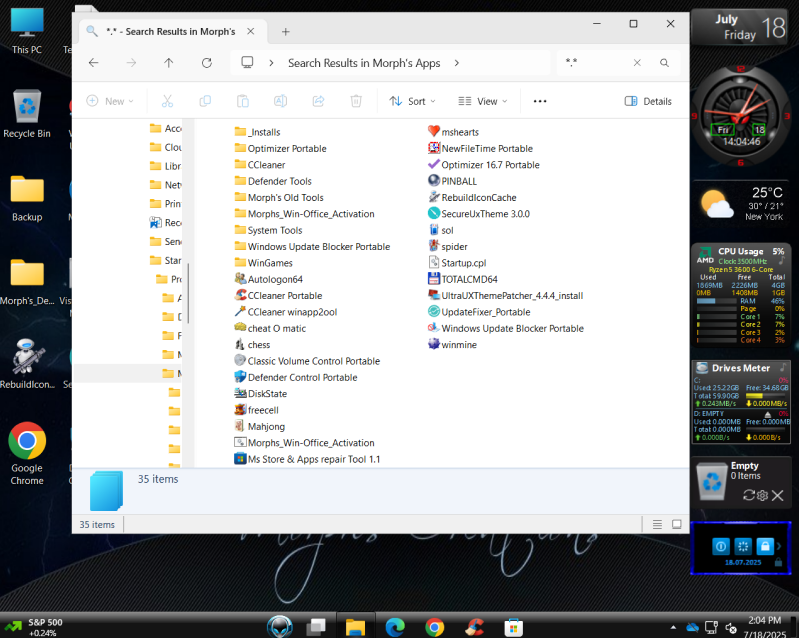Select the spider game file

448,246
